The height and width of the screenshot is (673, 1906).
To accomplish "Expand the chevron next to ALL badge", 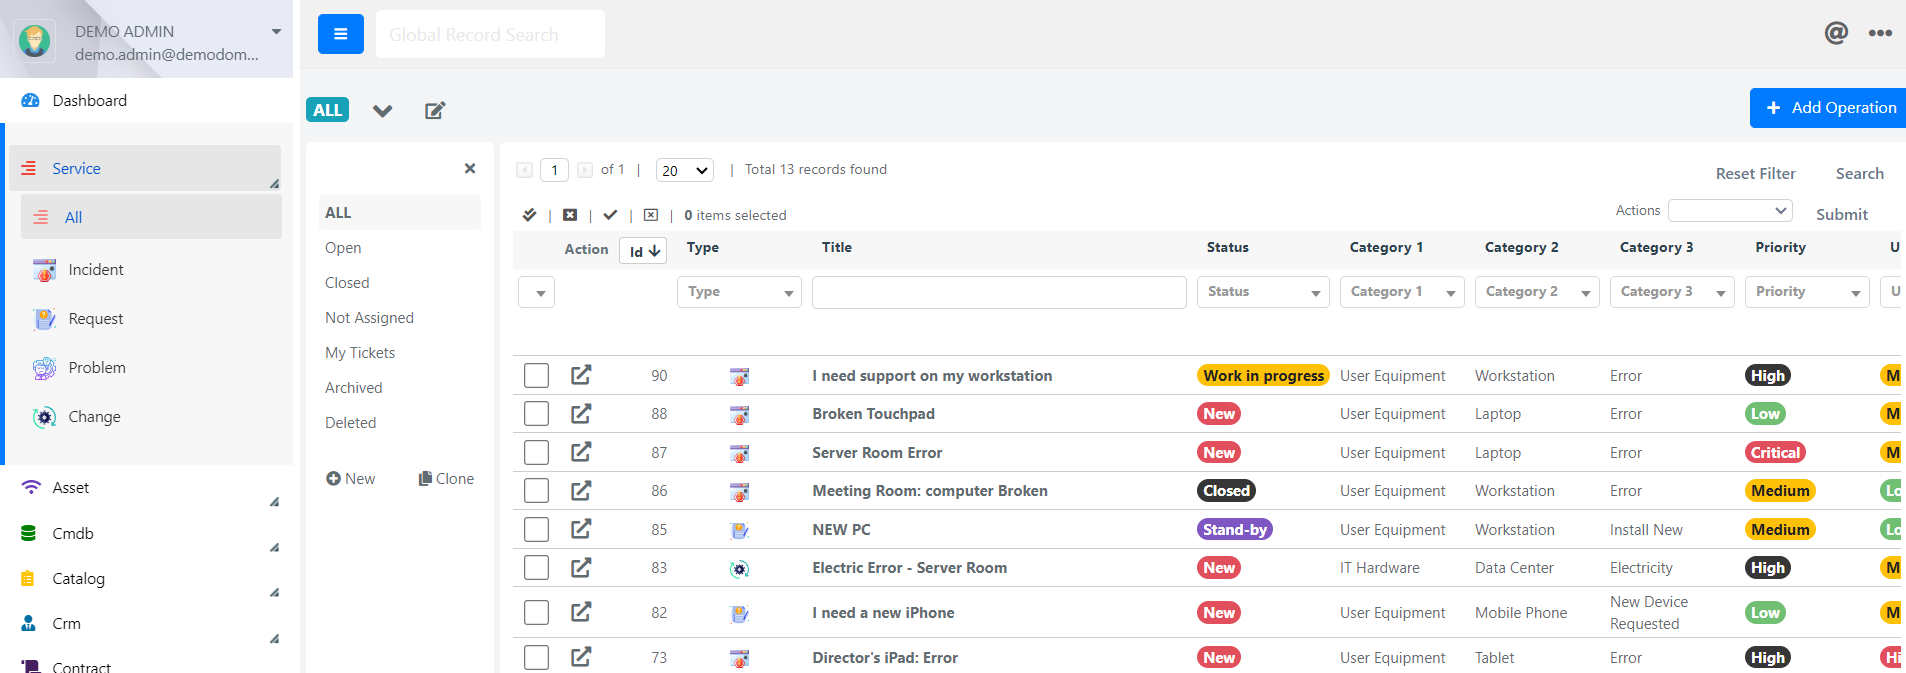I will click(382, 110).
